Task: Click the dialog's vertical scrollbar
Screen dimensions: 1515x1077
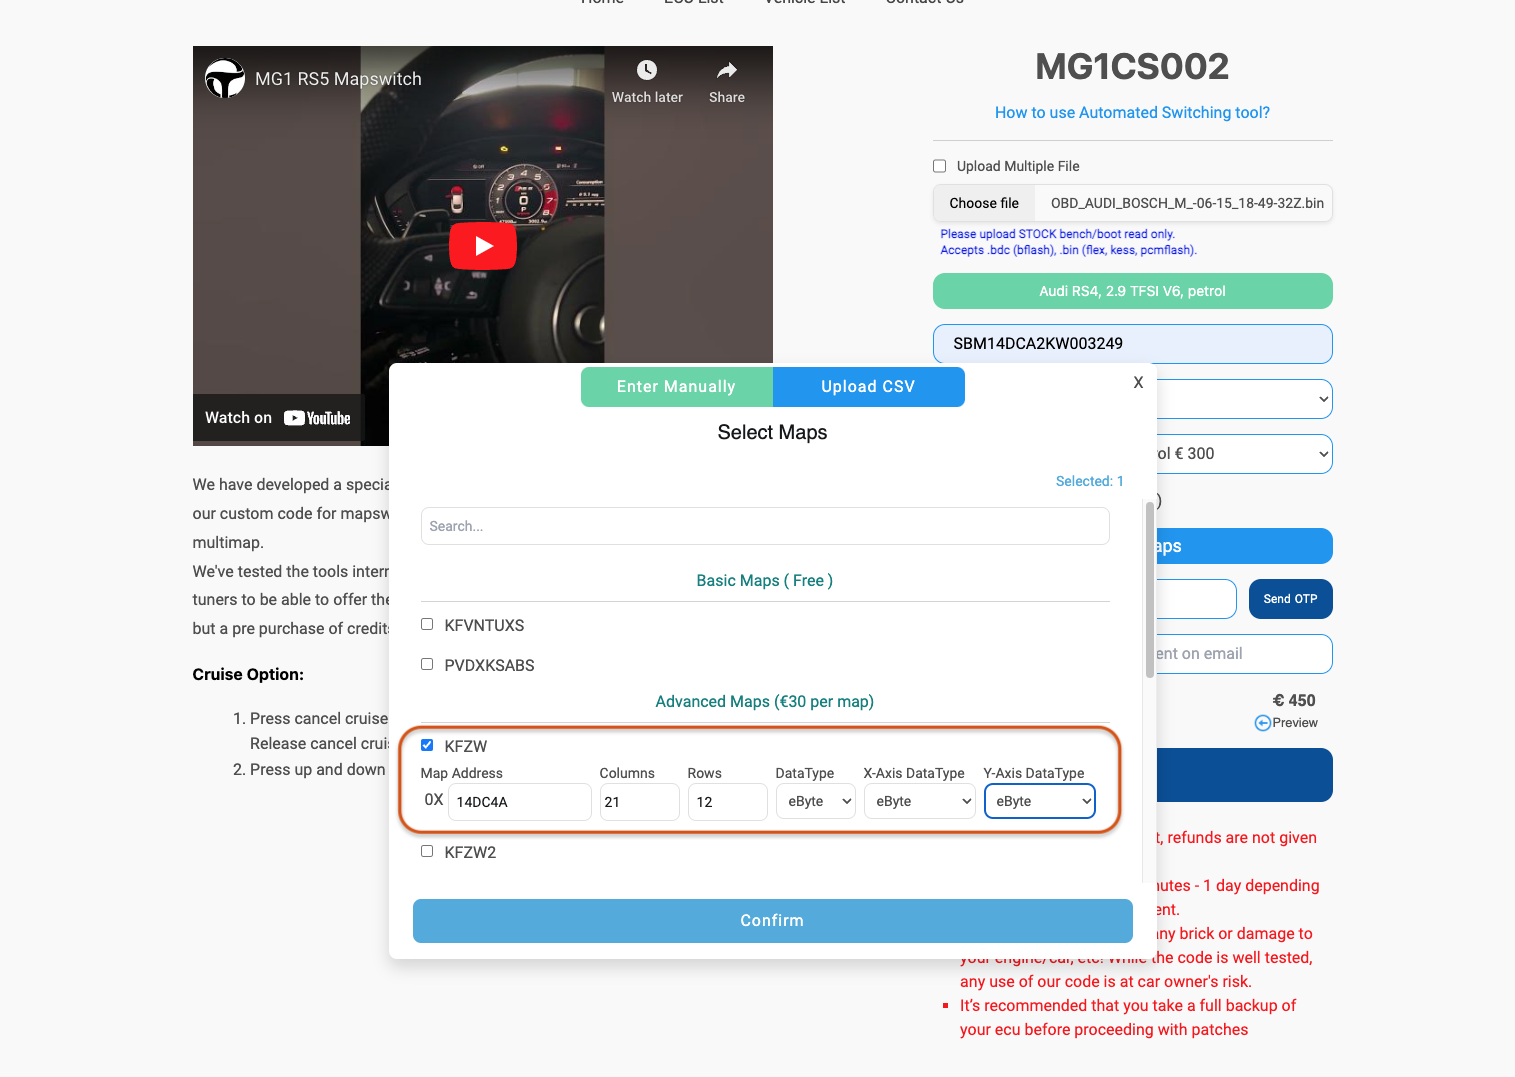Action: (x=1150, y=590)
